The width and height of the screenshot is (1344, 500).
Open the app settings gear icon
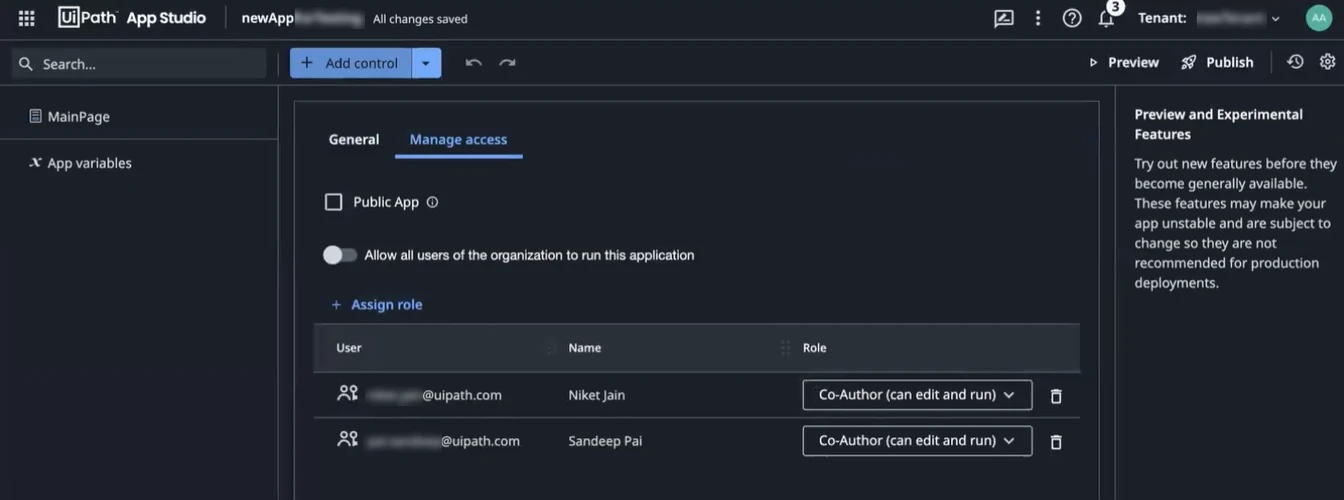point(1327,62)
